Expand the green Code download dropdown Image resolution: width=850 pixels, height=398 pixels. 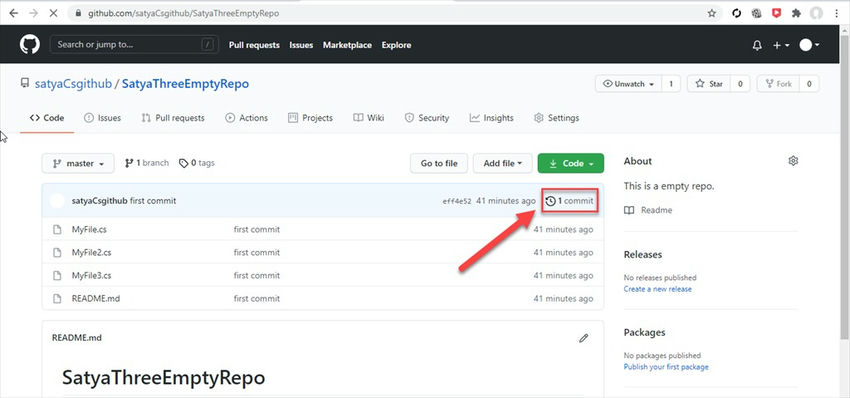coord(571,163)
